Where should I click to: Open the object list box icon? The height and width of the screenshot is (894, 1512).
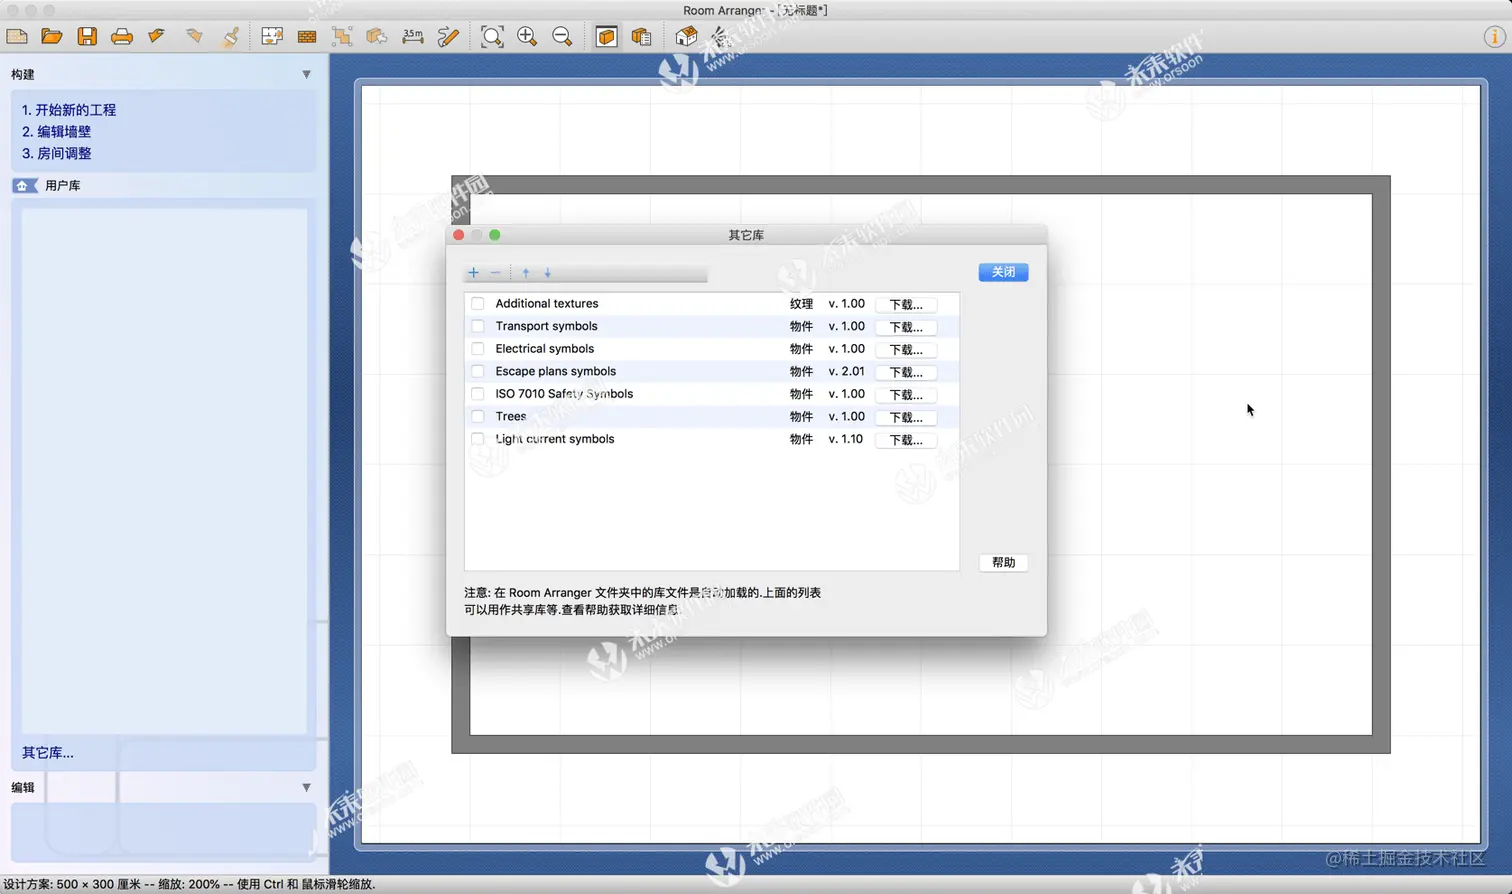pos(641,37)
